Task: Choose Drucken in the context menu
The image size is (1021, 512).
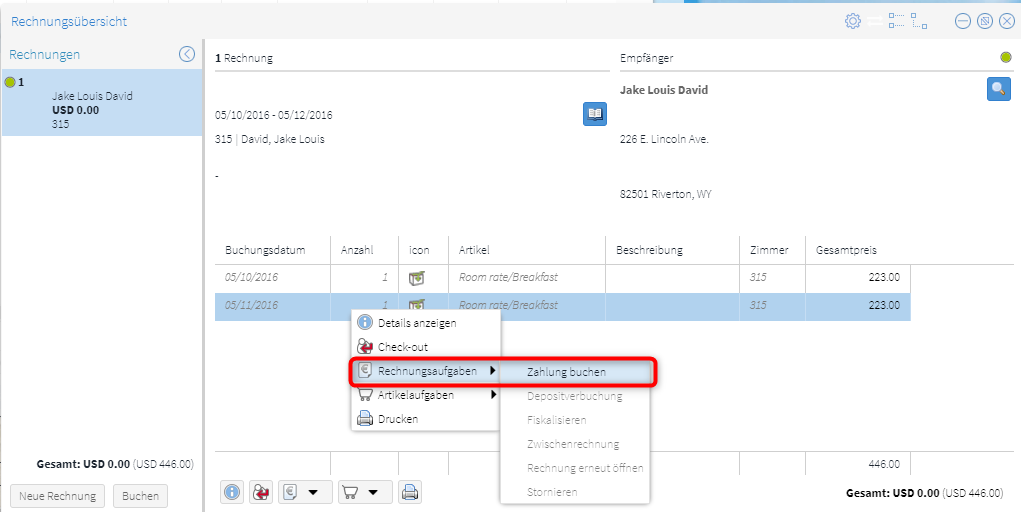Action: point(397,419)
